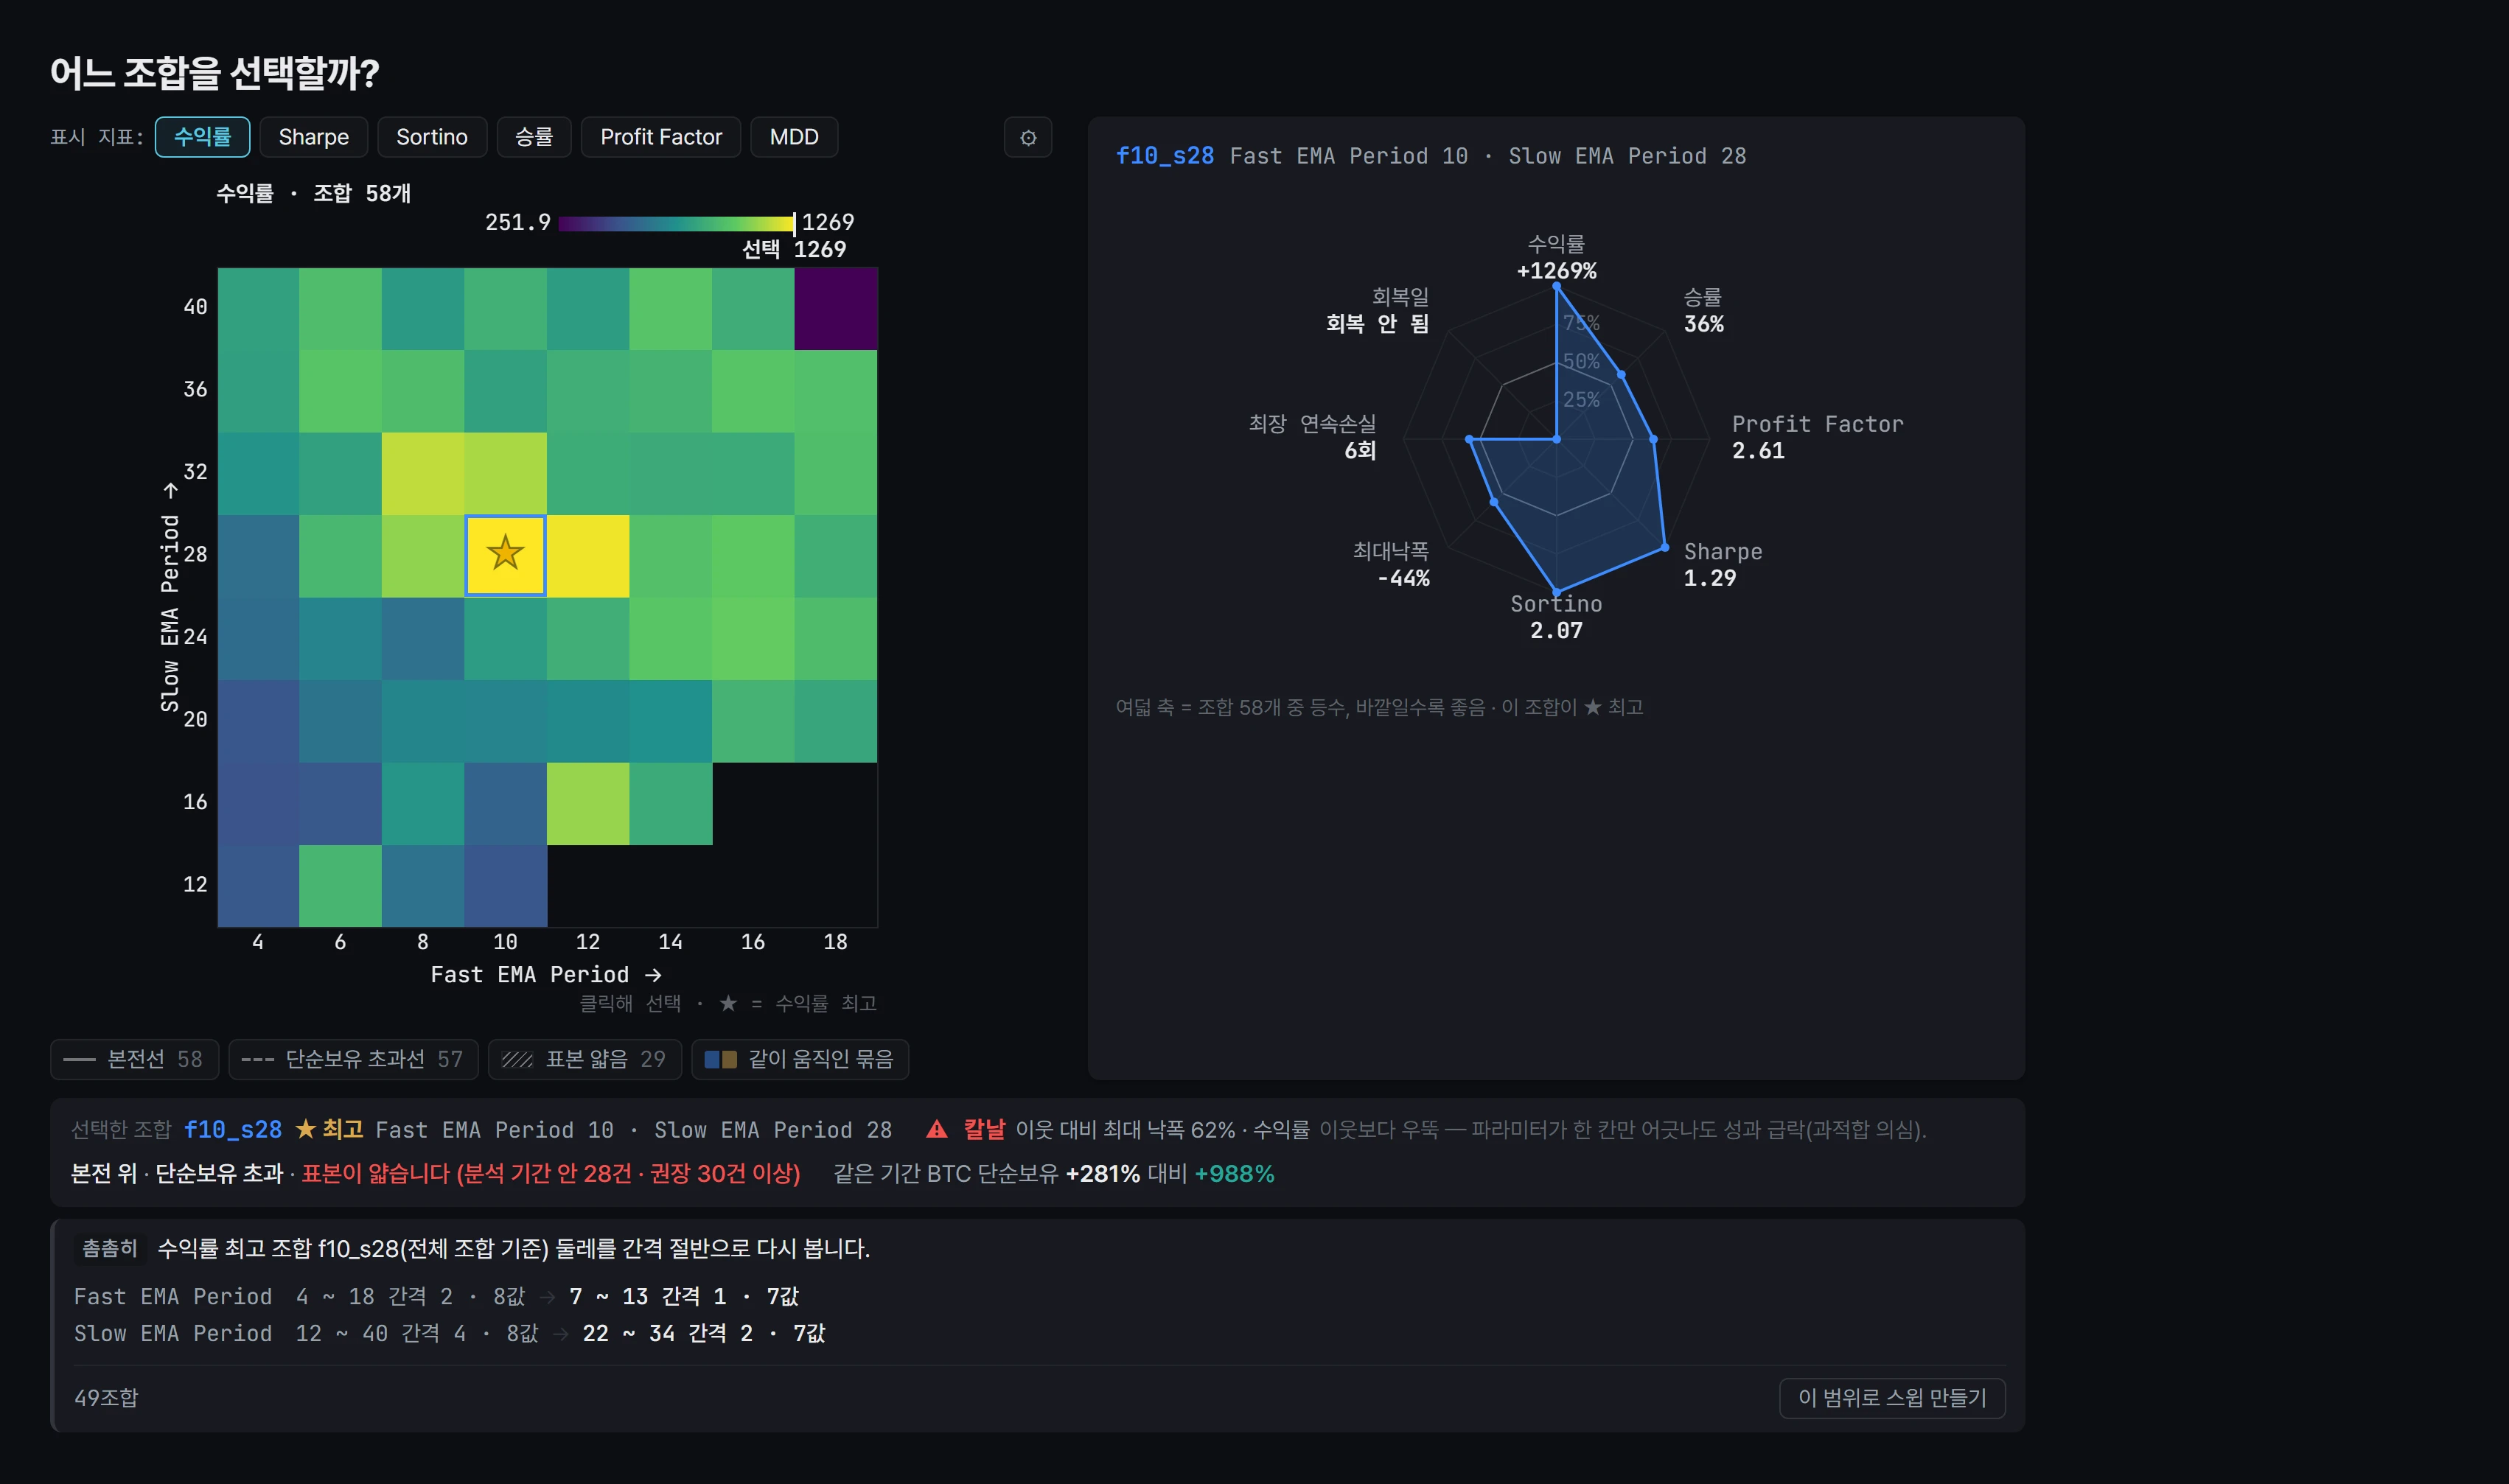The width and height of the screenshot is (2509, 1484).
Task: Click the 어느 조합을 선택할까? heading
Action: 215,72
